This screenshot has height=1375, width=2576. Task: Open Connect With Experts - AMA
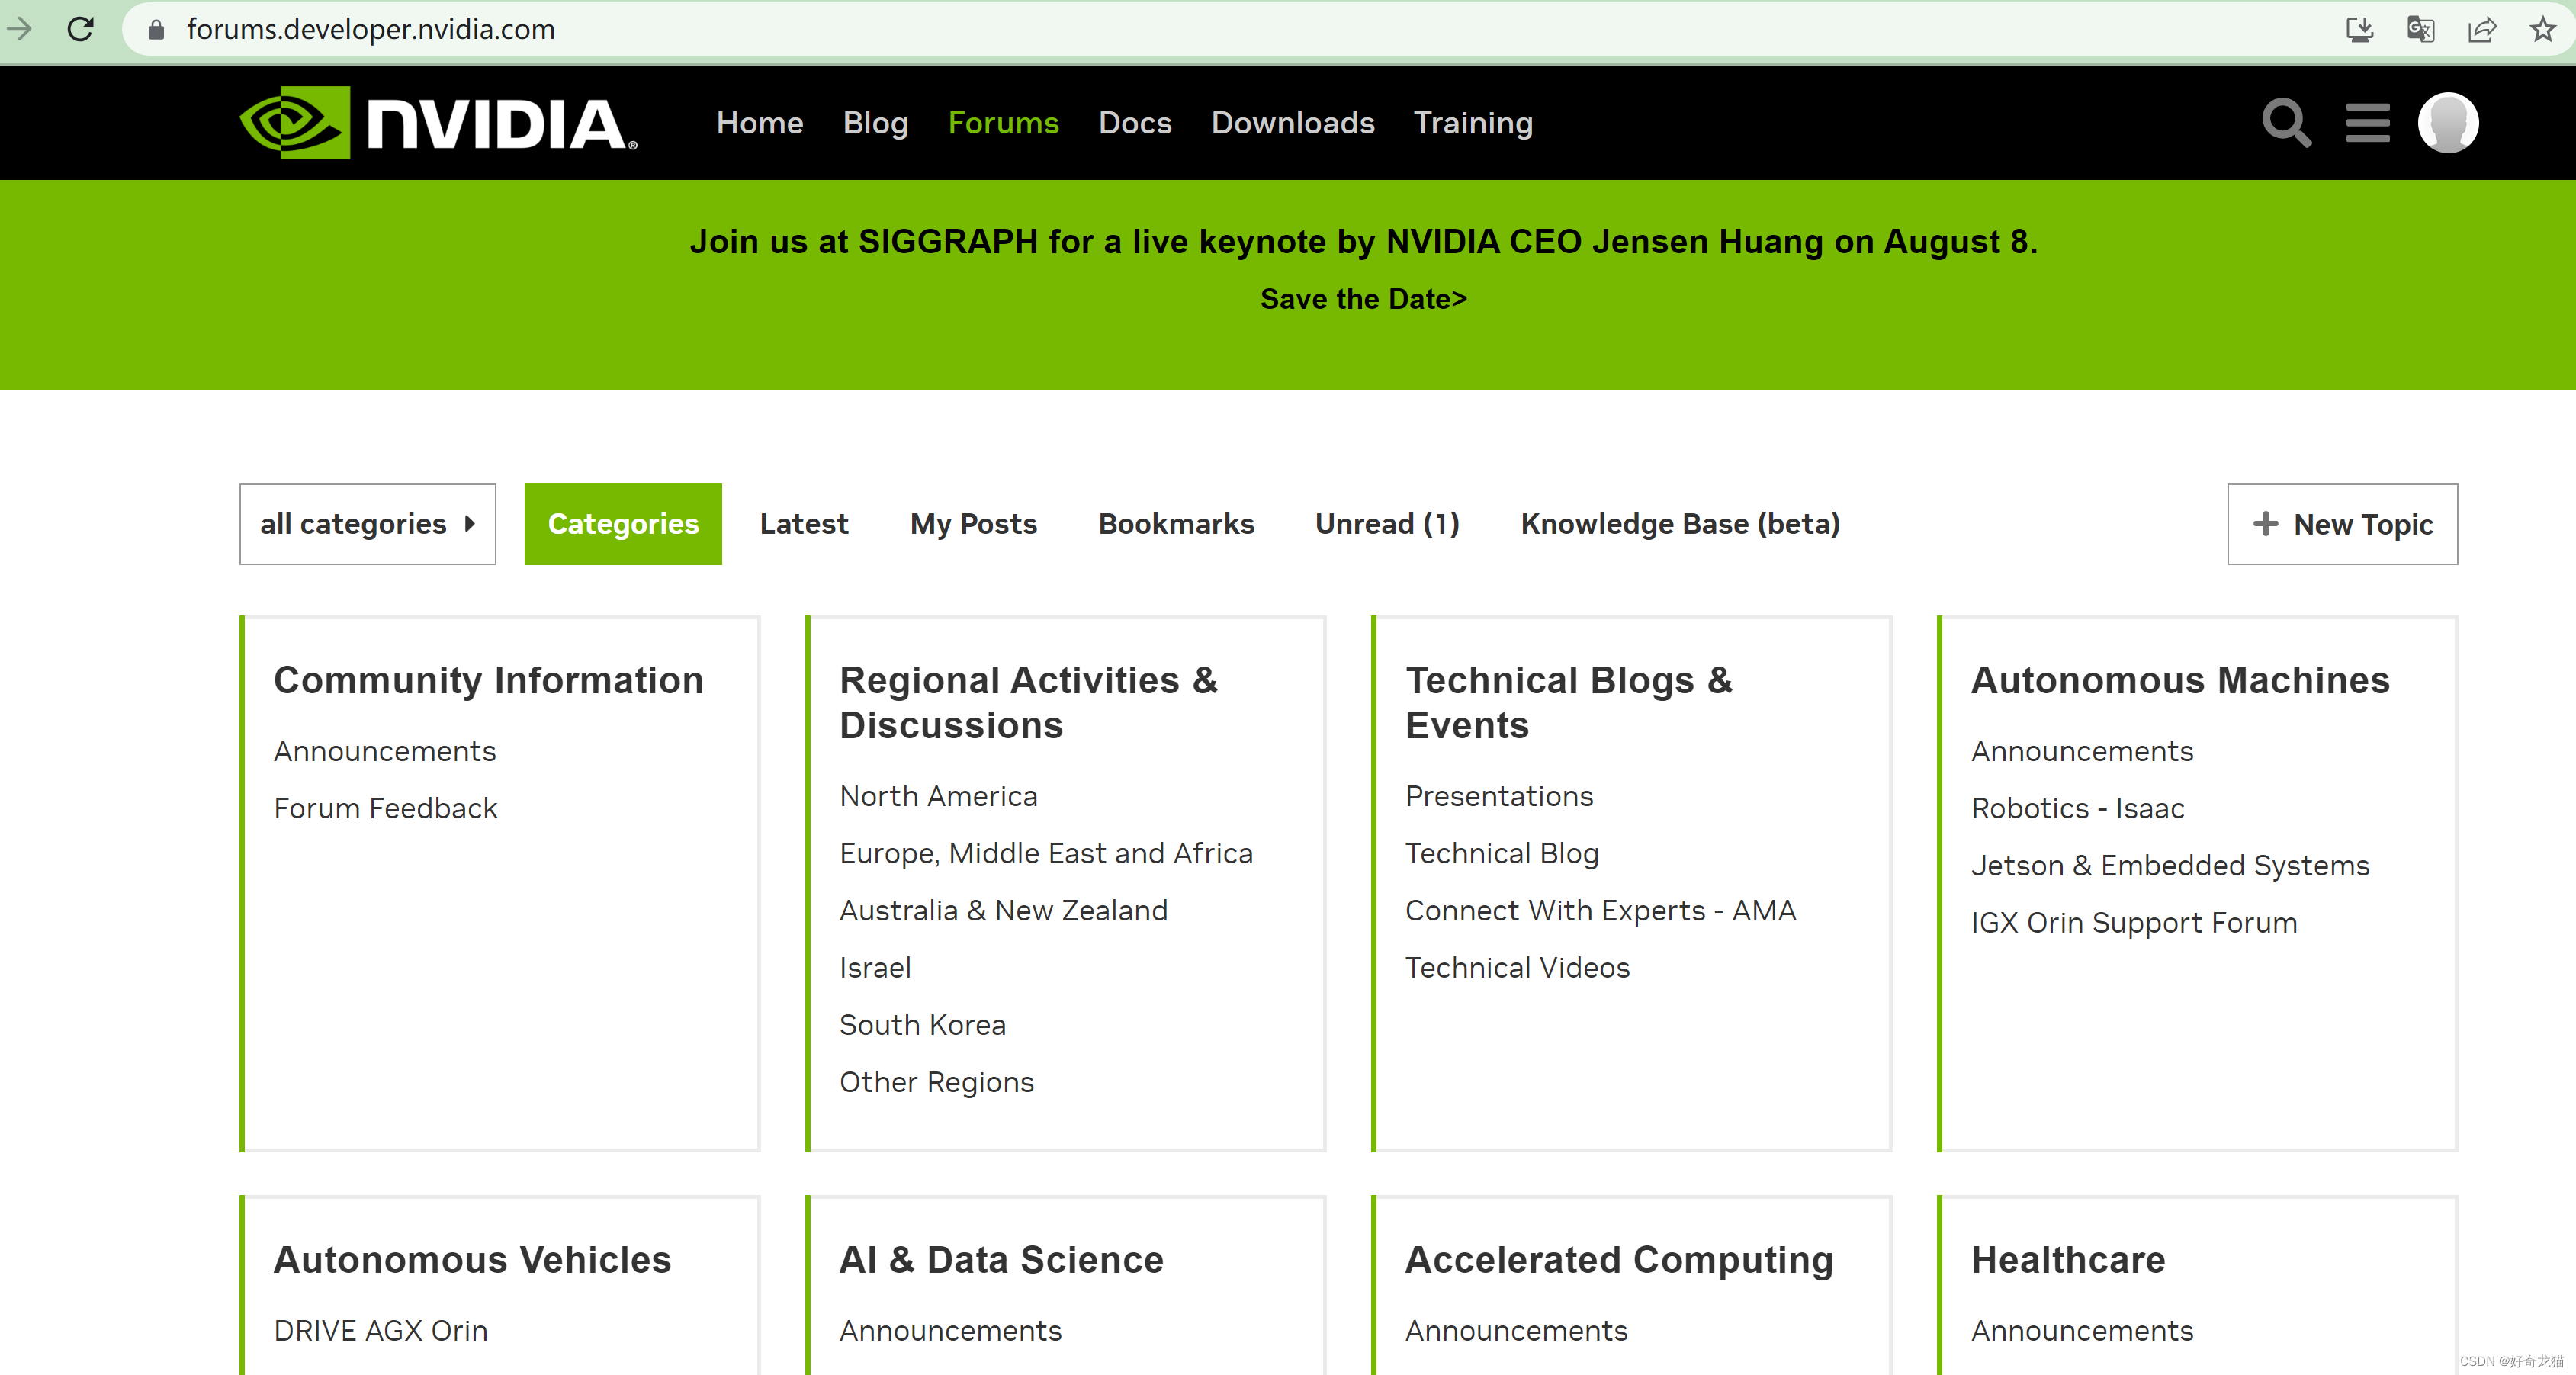pyautogui.click(x=1600, y=910)
